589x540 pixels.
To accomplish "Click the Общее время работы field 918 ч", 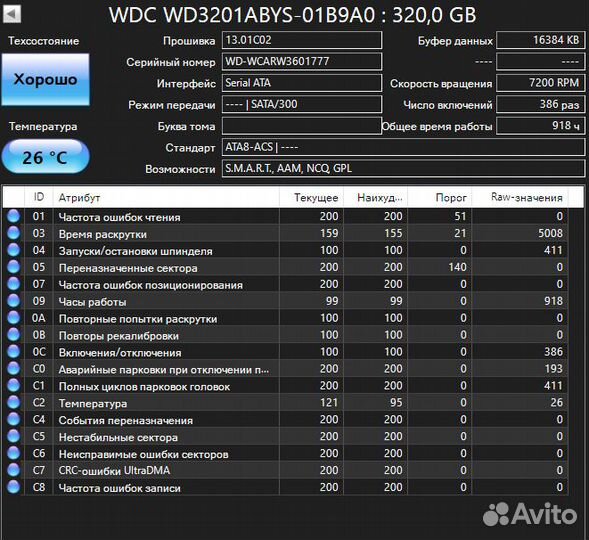I will tap(541, 126).
